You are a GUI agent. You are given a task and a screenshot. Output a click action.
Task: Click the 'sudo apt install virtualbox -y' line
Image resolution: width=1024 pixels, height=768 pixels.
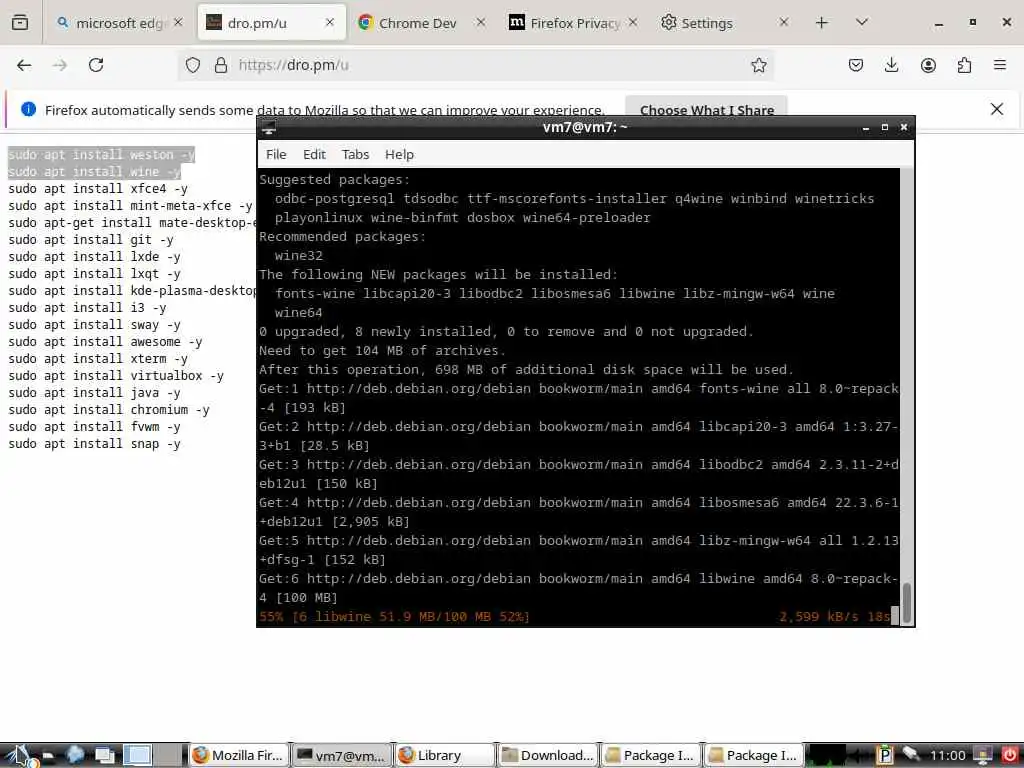click(x=116, y=376)
